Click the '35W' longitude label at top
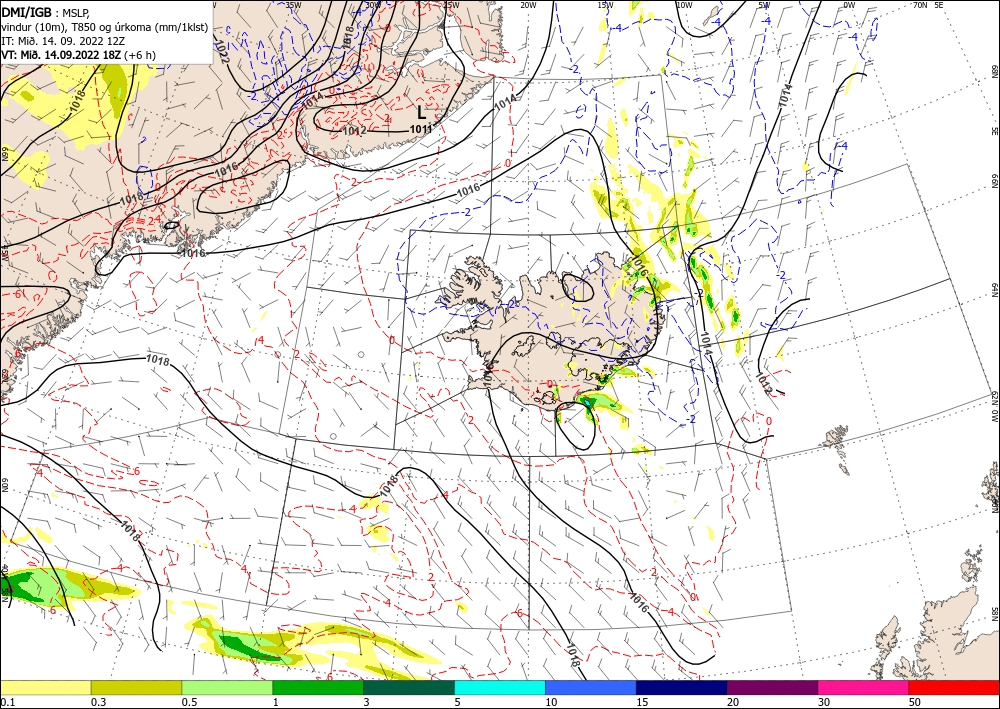This screenshot has height=709, width=1000. [293, 5]
